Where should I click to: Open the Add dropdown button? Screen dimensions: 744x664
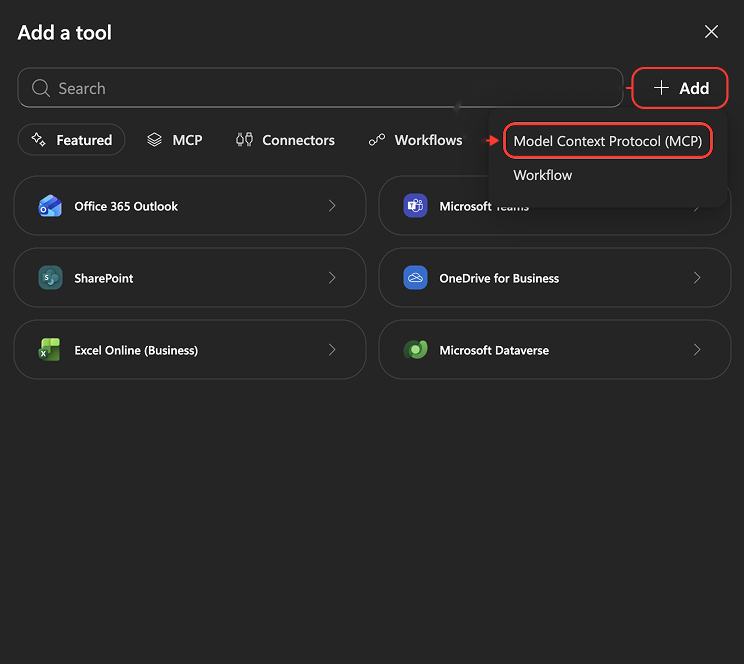point(680,88)
